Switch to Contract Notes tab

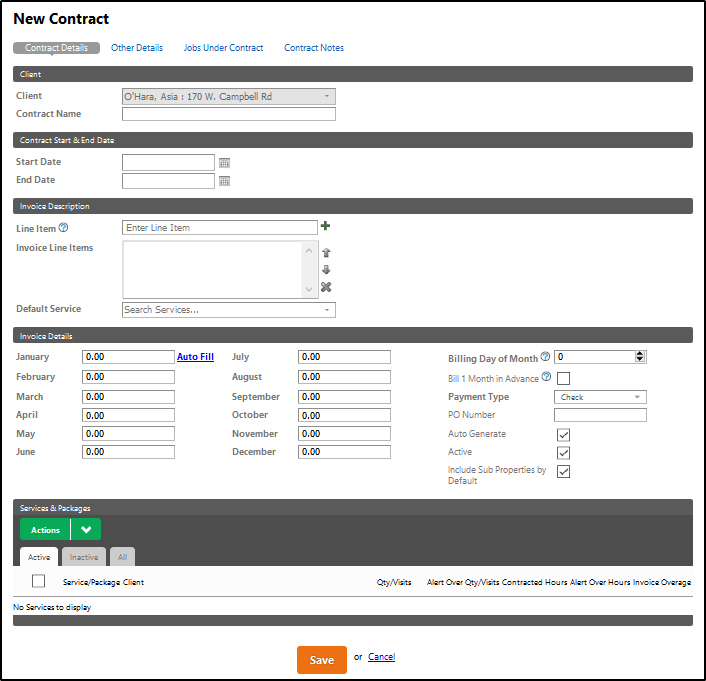314,48
